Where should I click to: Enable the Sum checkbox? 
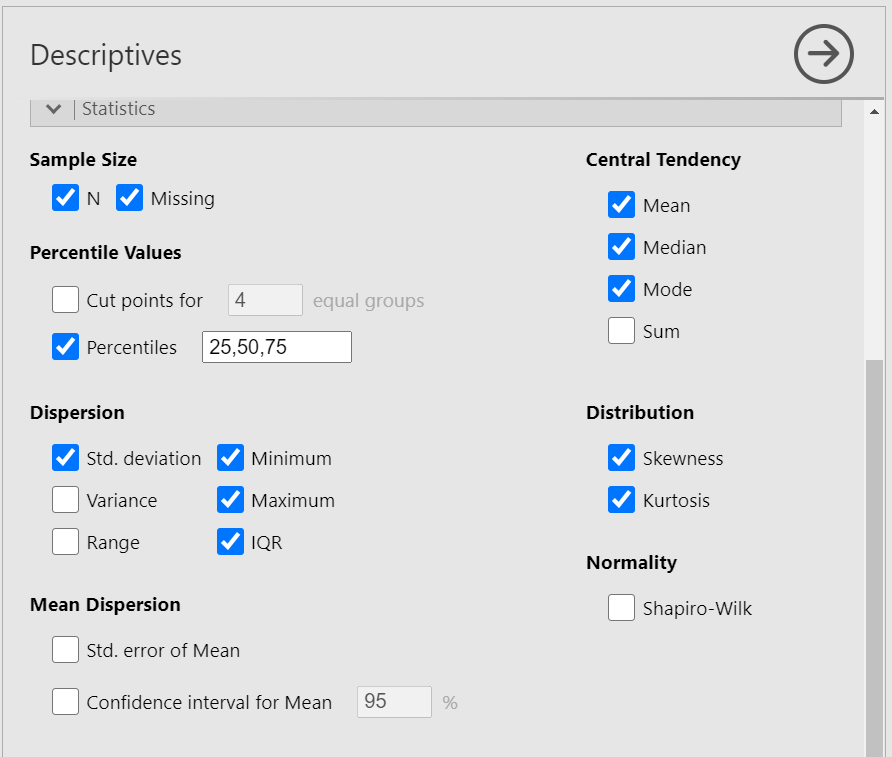(622, 331)
